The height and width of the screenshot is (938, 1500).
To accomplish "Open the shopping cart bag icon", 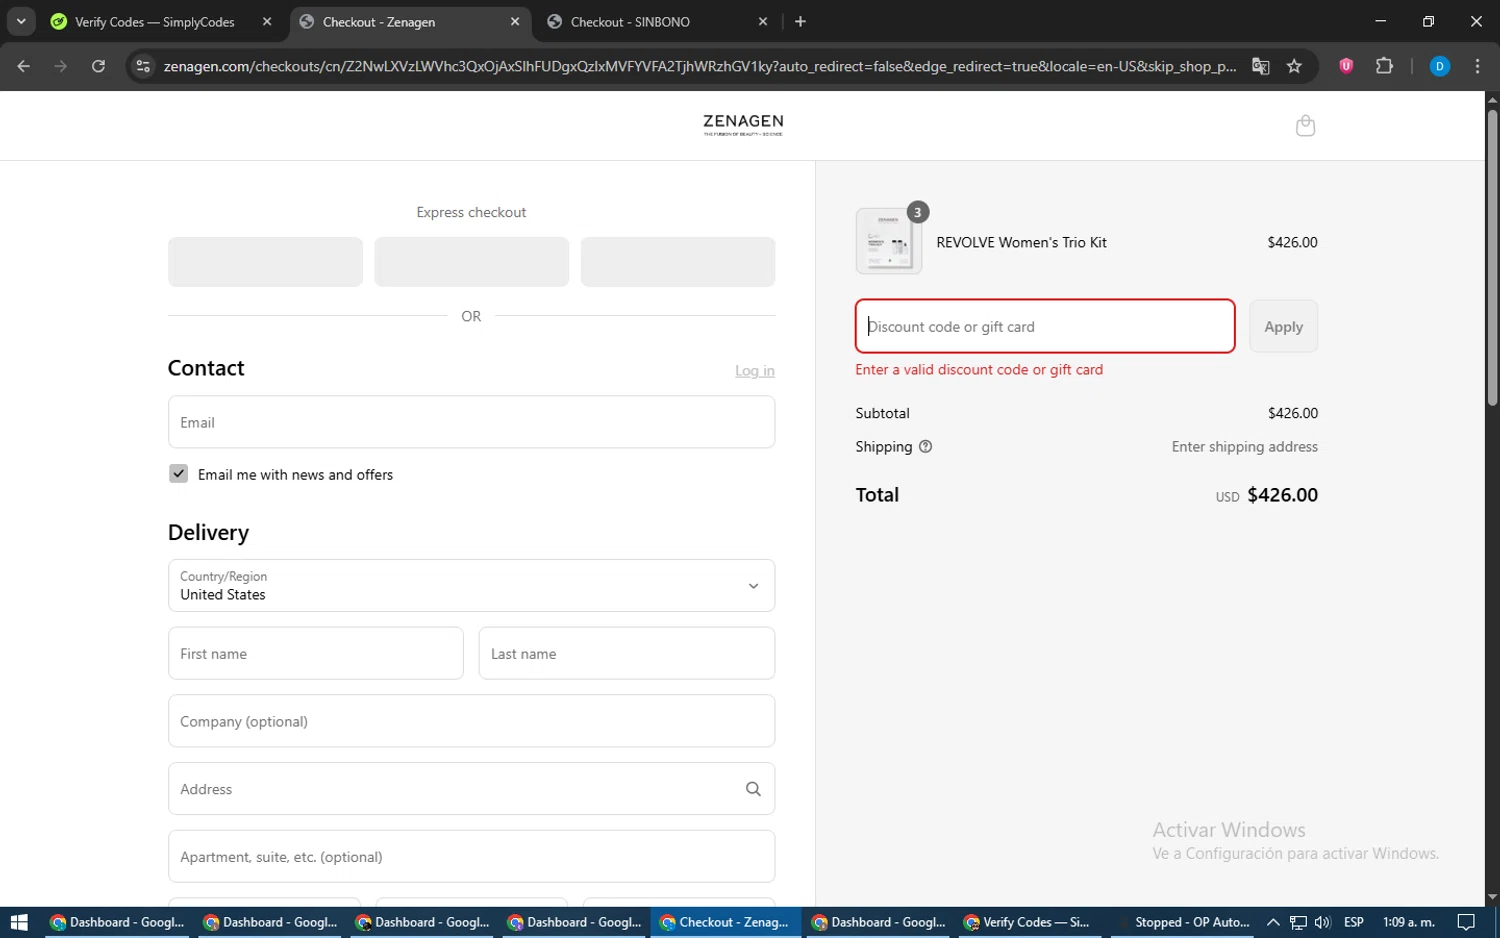I will [x=1305, y=126].
